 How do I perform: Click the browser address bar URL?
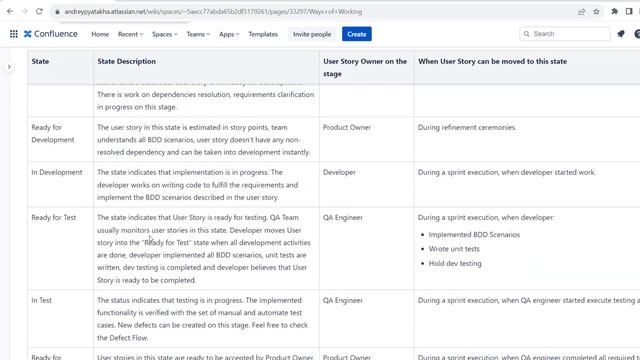click(213, 12)
